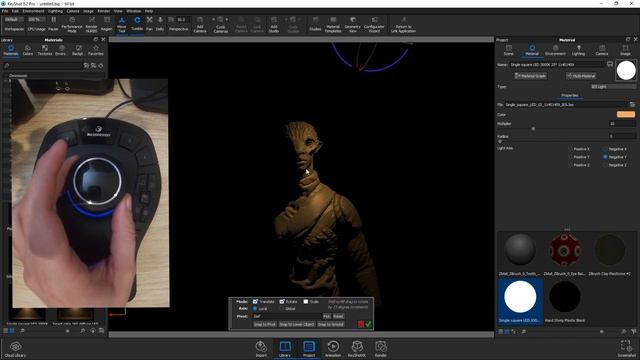Open the Window menu
Image resolution: width=640 pixels, height=360 pixels.
coord(133,11)
